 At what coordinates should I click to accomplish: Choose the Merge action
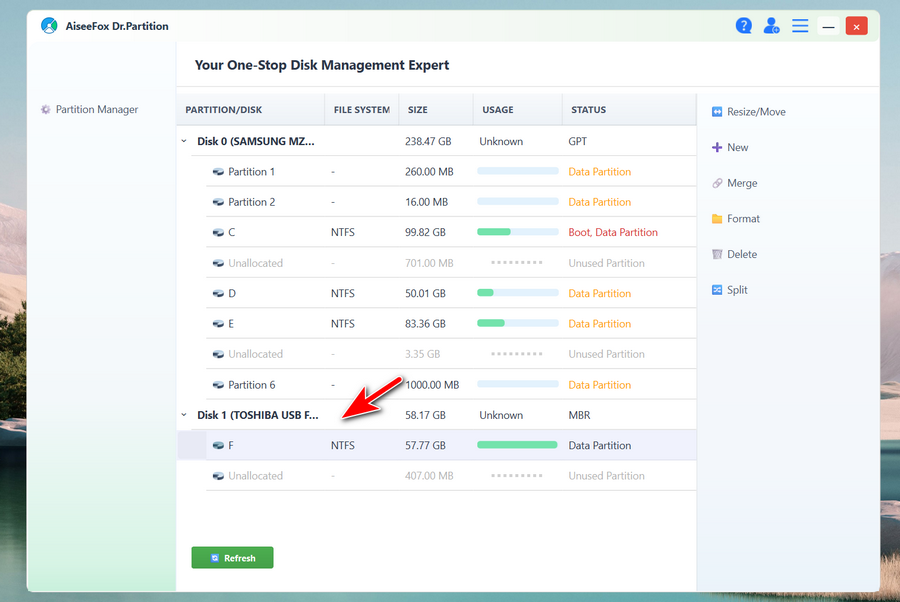(x=735, y=183)
